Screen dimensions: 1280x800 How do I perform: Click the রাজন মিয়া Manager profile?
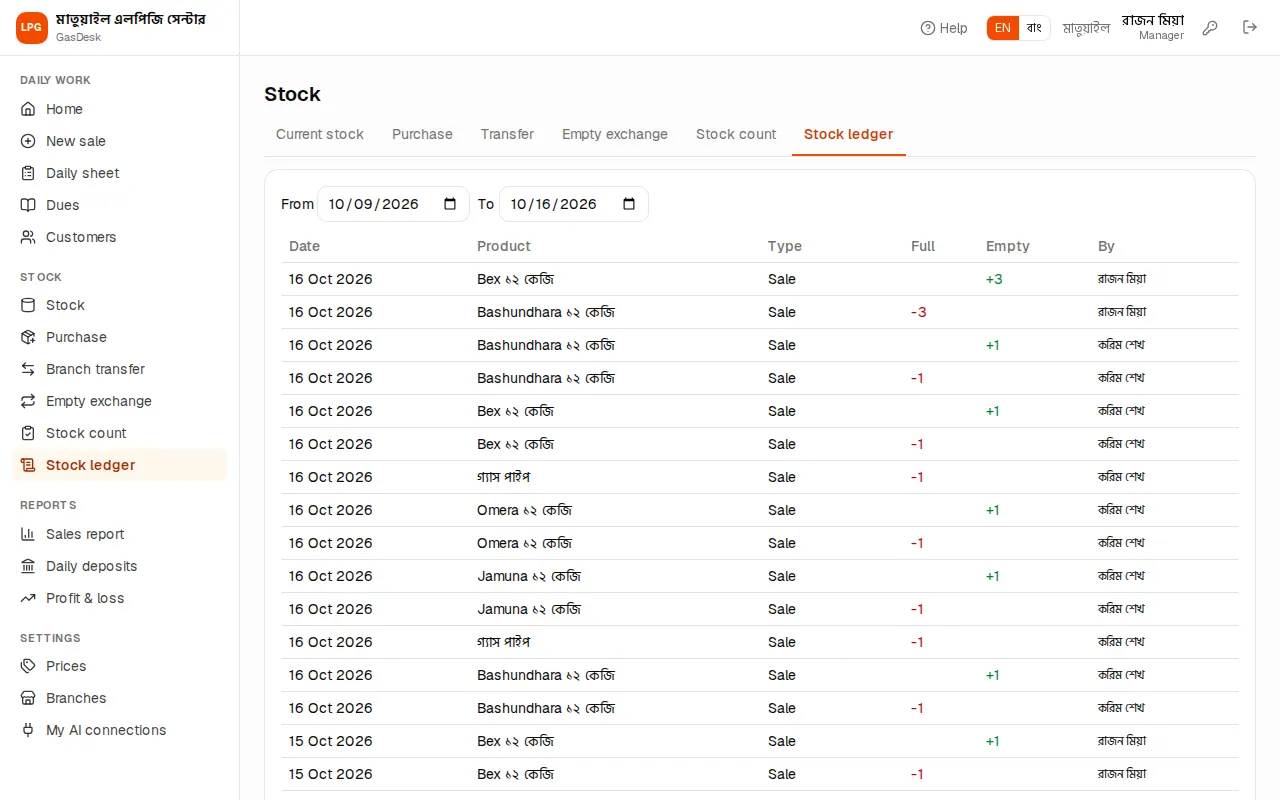[1152, 27]
